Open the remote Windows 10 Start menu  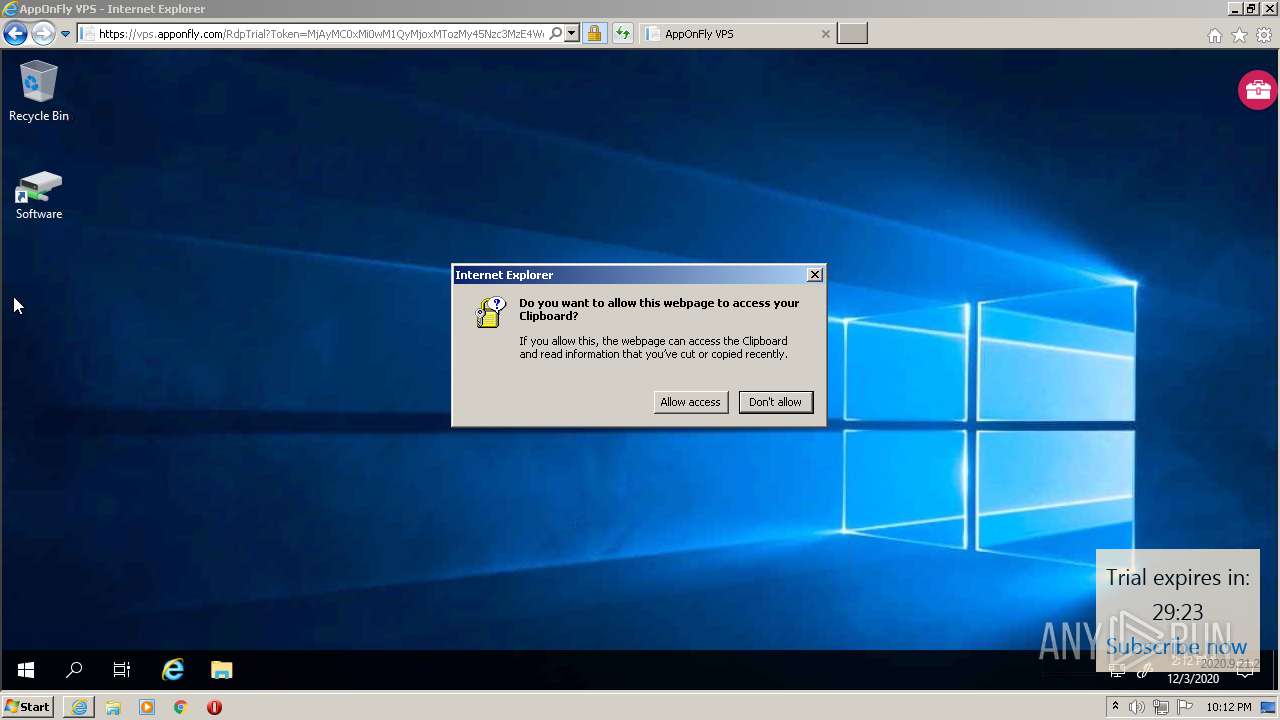pyautogui.click(x=26, y=670)
